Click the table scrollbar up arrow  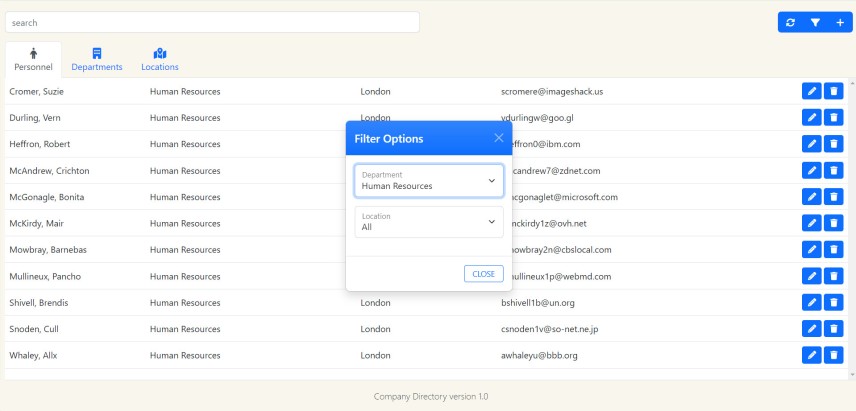[853, 83]
